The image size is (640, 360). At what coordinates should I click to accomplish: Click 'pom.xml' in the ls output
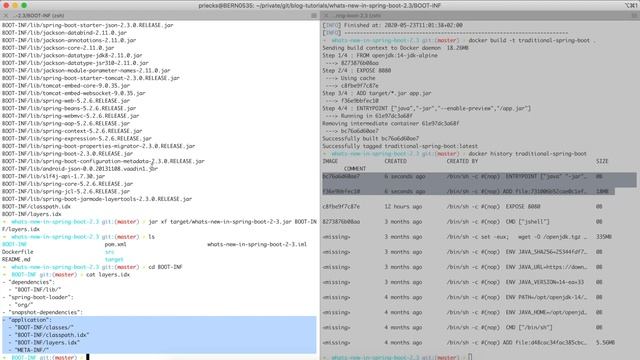tap(116, 244)
